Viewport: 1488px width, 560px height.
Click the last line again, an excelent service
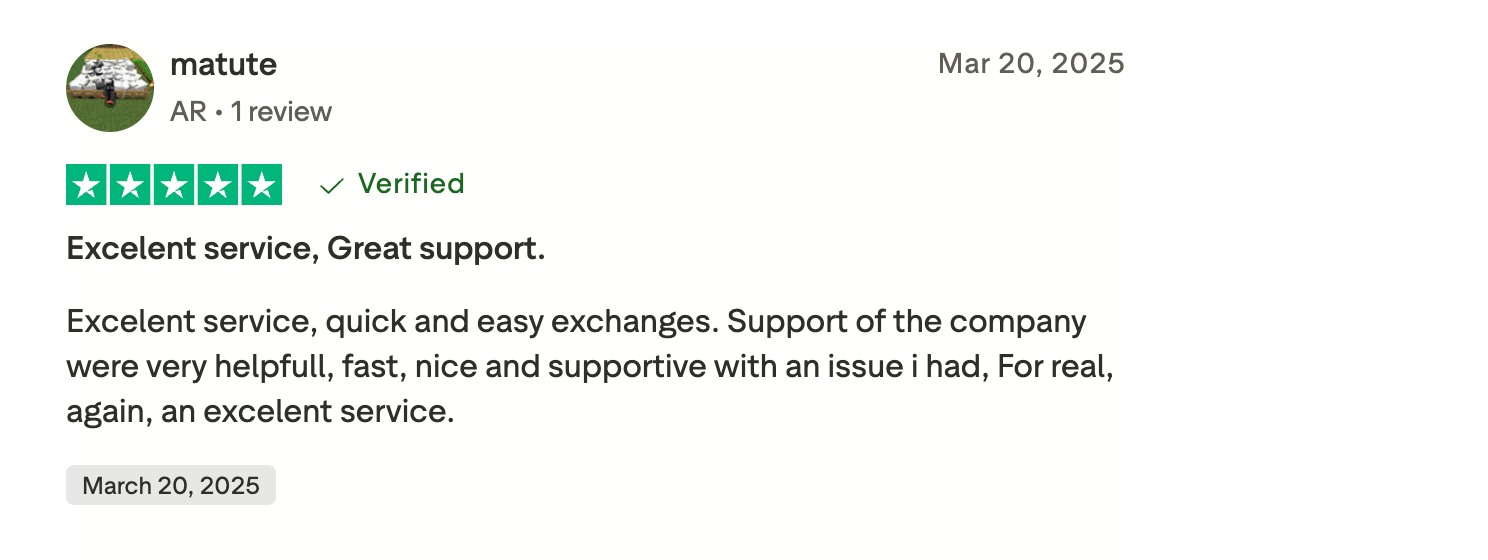(x=260, y=410)
